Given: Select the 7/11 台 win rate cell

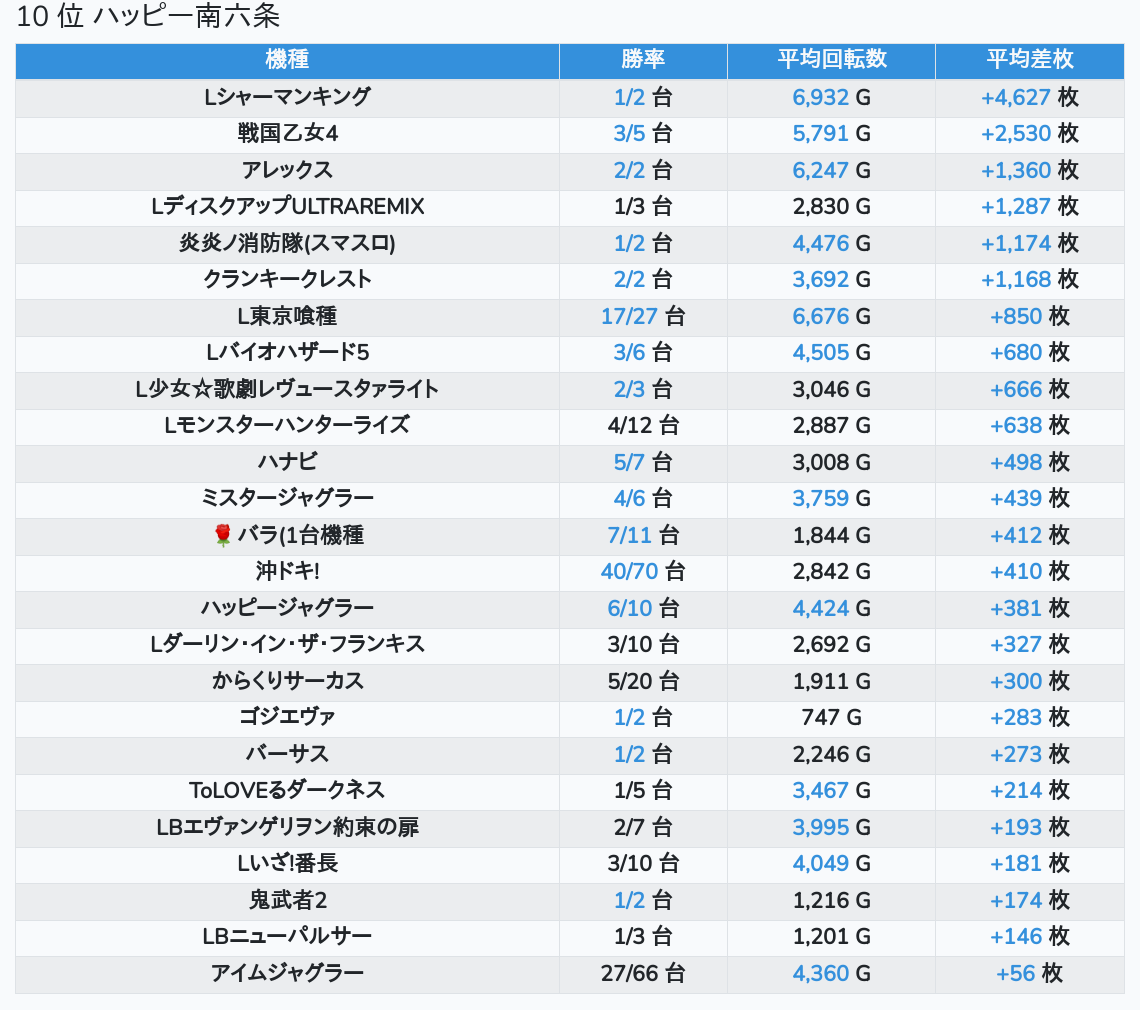Looking at the screenshot, I should (643, 535).
